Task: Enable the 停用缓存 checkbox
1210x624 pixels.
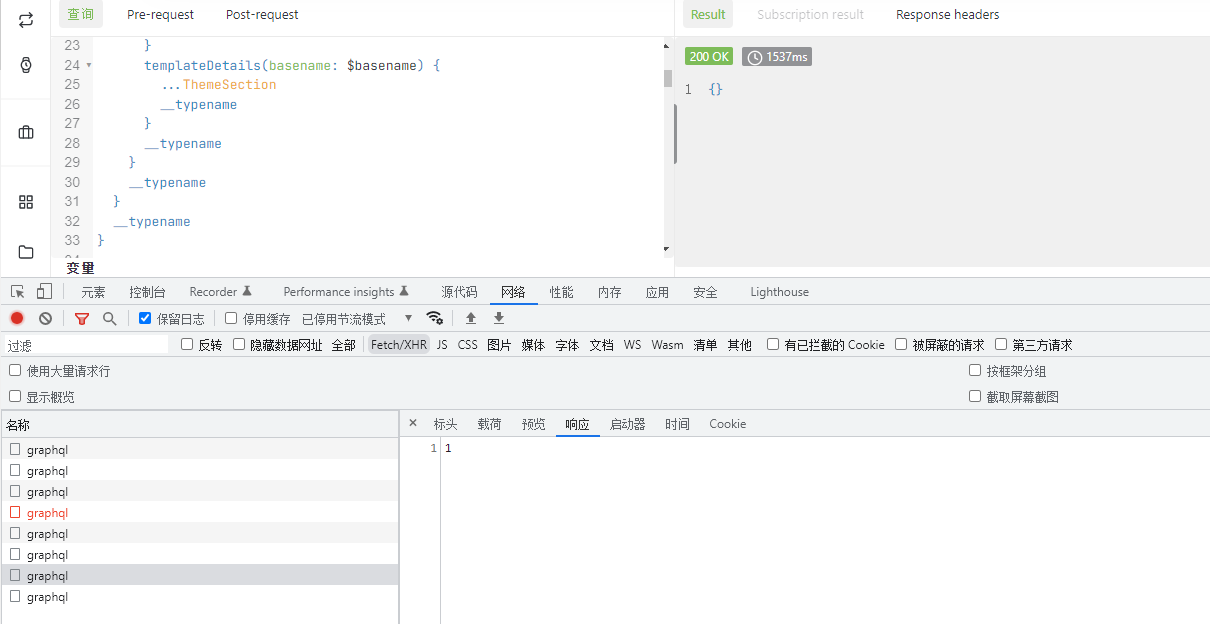Action: pos(231,319)
